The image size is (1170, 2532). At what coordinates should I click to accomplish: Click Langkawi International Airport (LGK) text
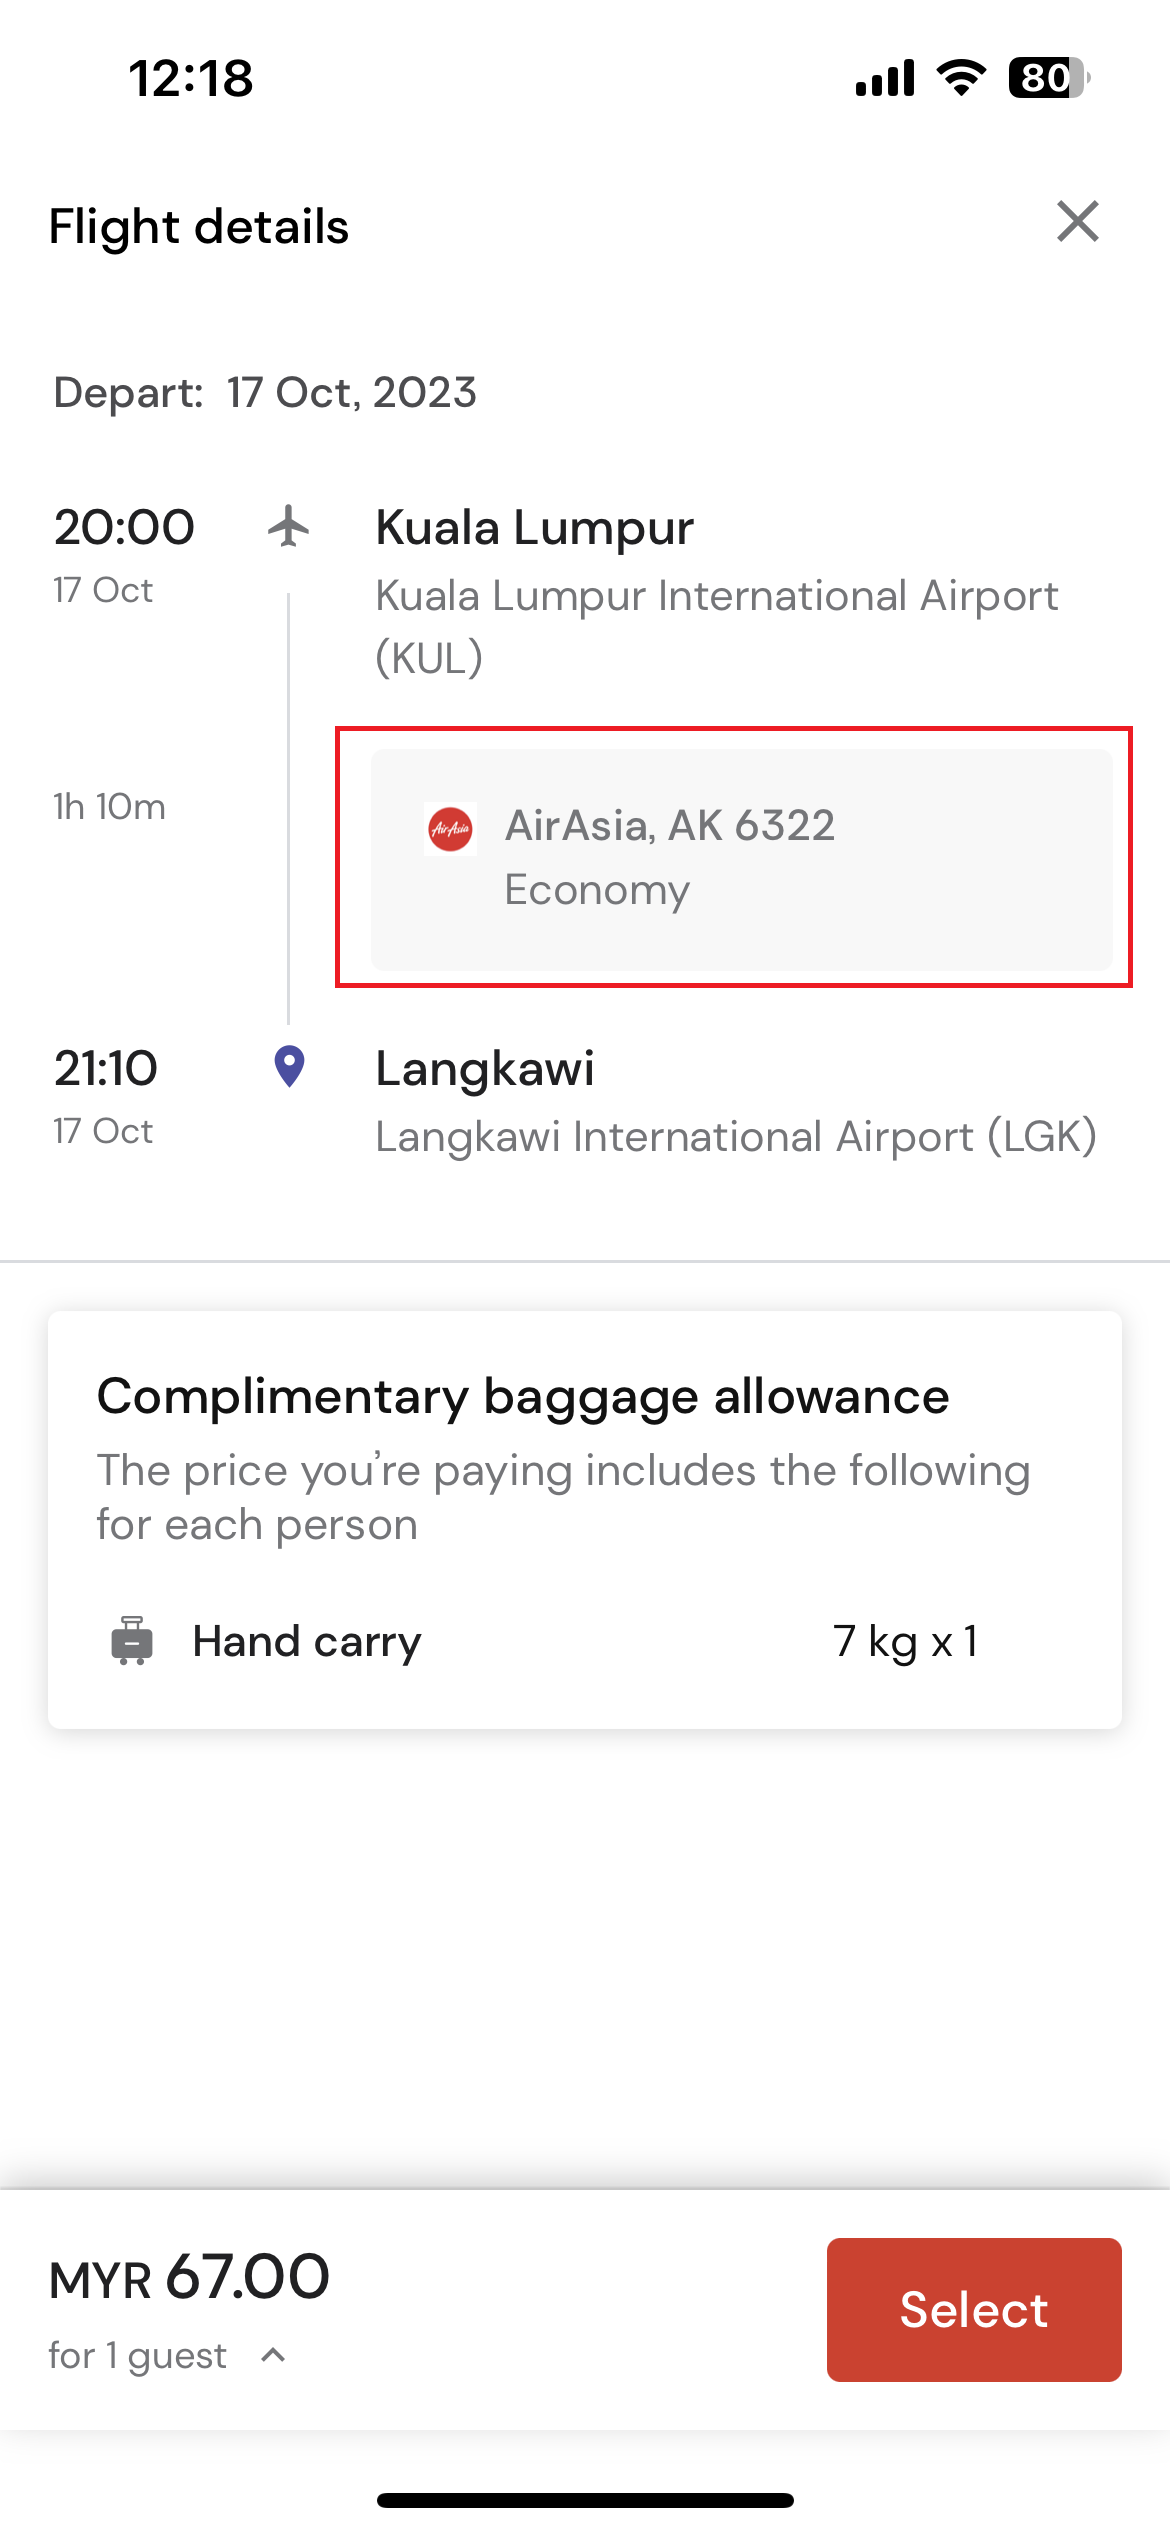click(x=736, y=1136)
